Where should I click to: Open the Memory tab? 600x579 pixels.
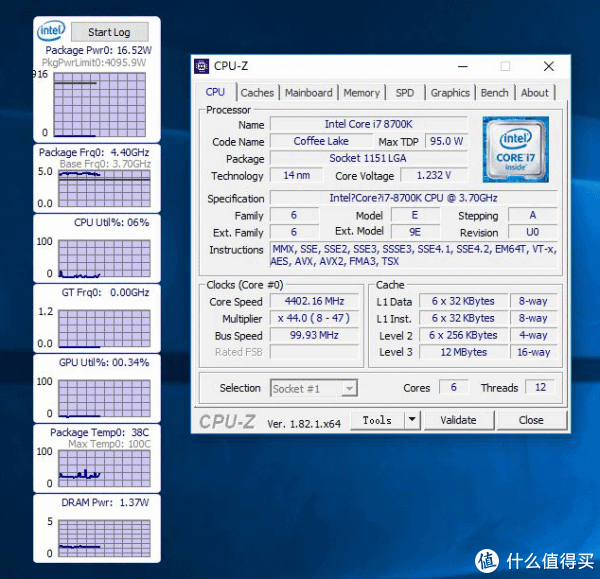pyautogui.click(x=361, y=93)
